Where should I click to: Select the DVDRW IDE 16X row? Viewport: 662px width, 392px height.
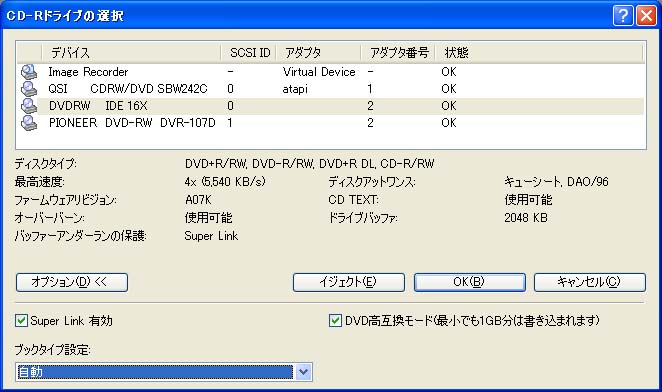click(x=331, y=106)
